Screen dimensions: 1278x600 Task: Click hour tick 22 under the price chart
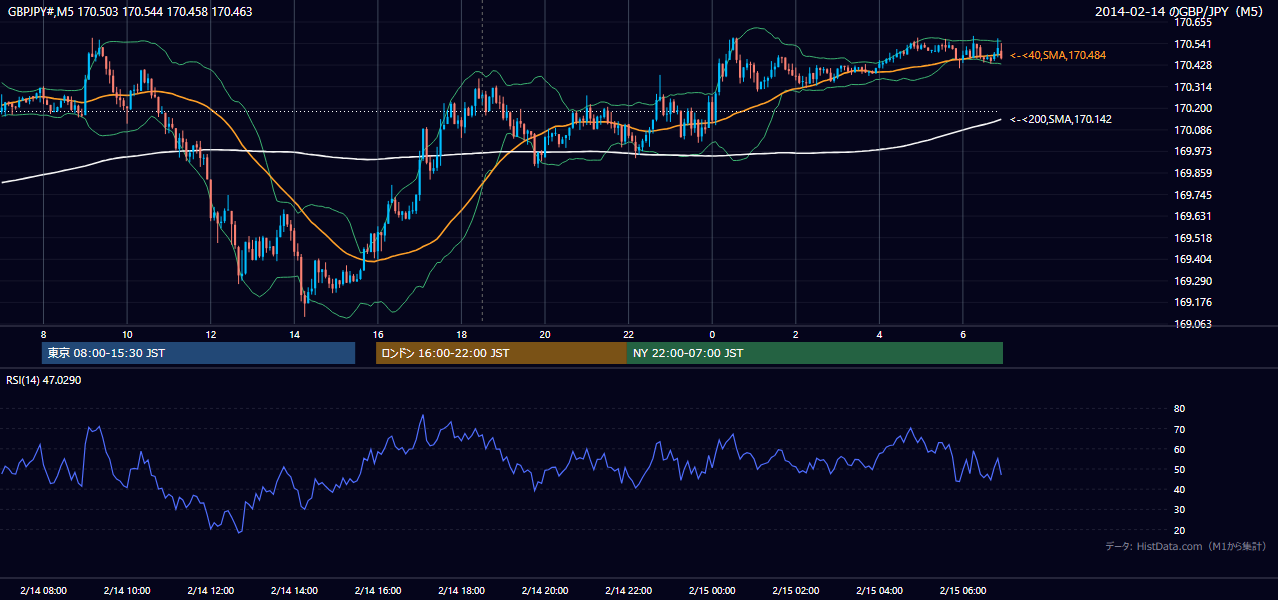pyautogui.click(x=628, y=334)
